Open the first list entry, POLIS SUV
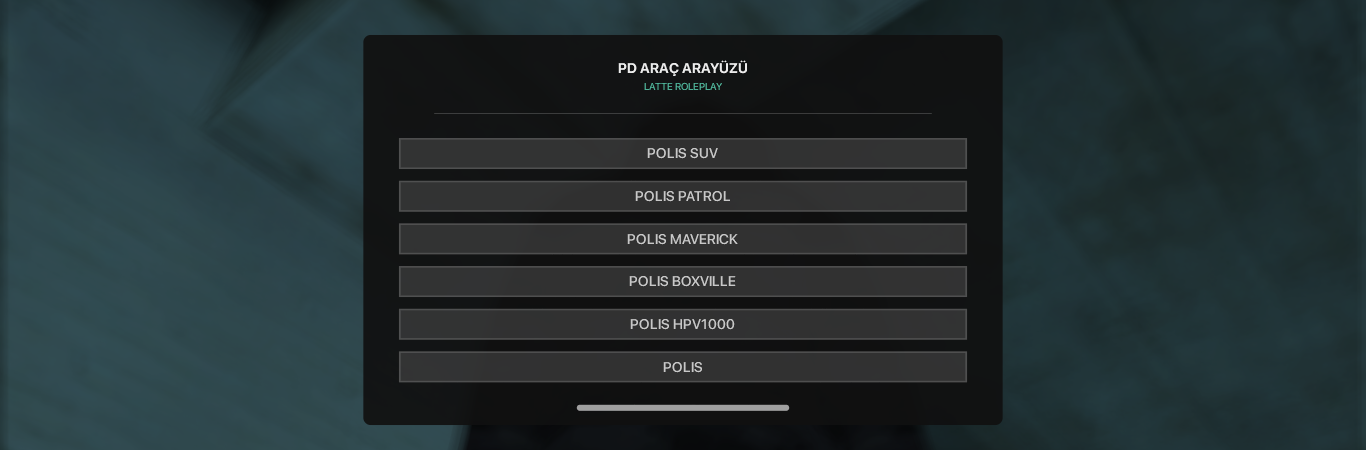Viewport: 1366px width, 450px height. pos(682,153)
